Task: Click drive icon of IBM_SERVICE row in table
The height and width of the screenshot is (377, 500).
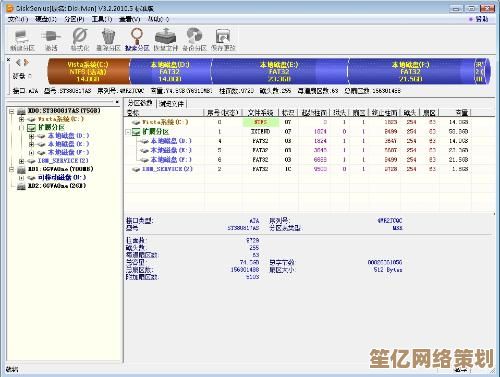Action: (x=136, y=170)
